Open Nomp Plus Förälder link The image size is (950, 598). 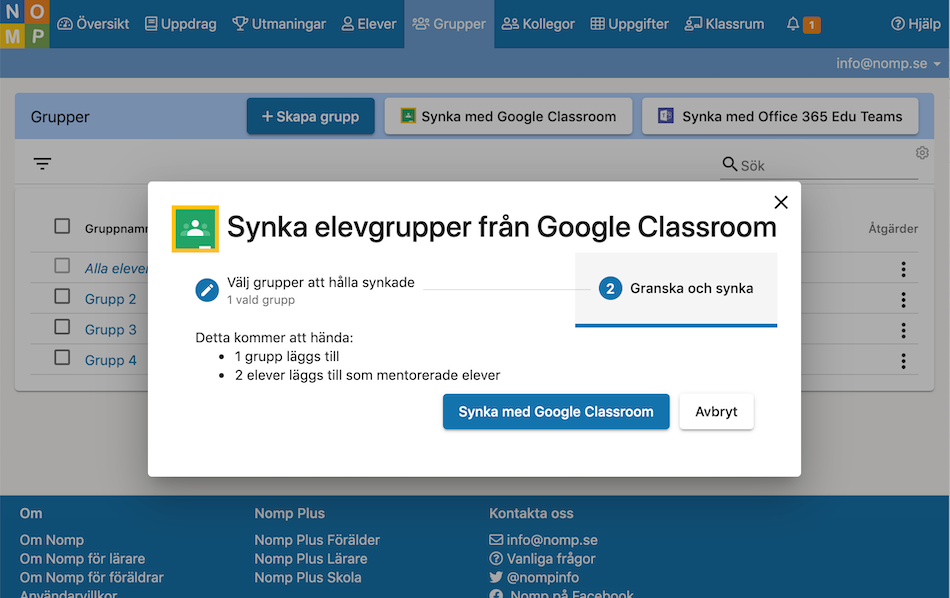(x=317, y=540)
